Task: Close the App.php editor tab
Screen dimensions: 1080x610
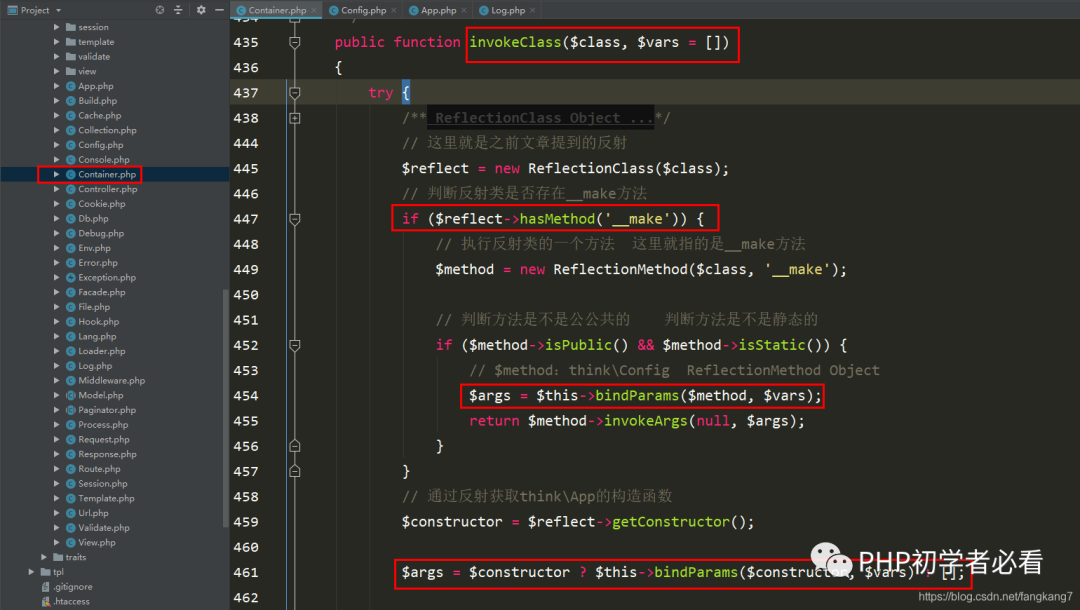Action: pos(464,10)
